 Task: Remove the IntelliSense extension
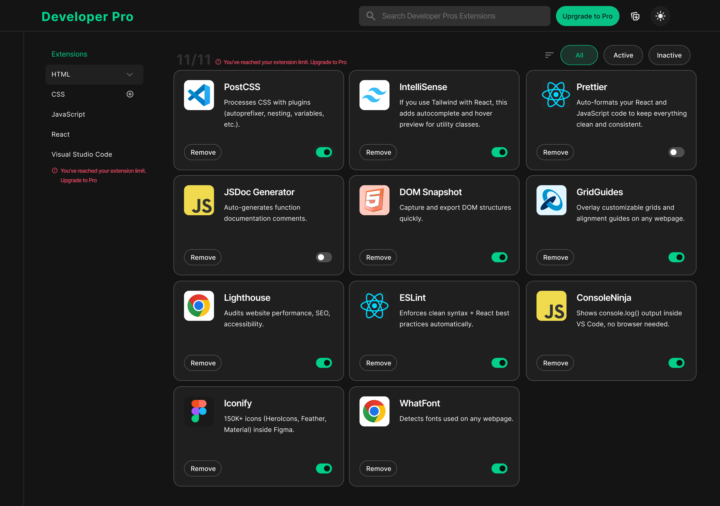coord(378,152)
